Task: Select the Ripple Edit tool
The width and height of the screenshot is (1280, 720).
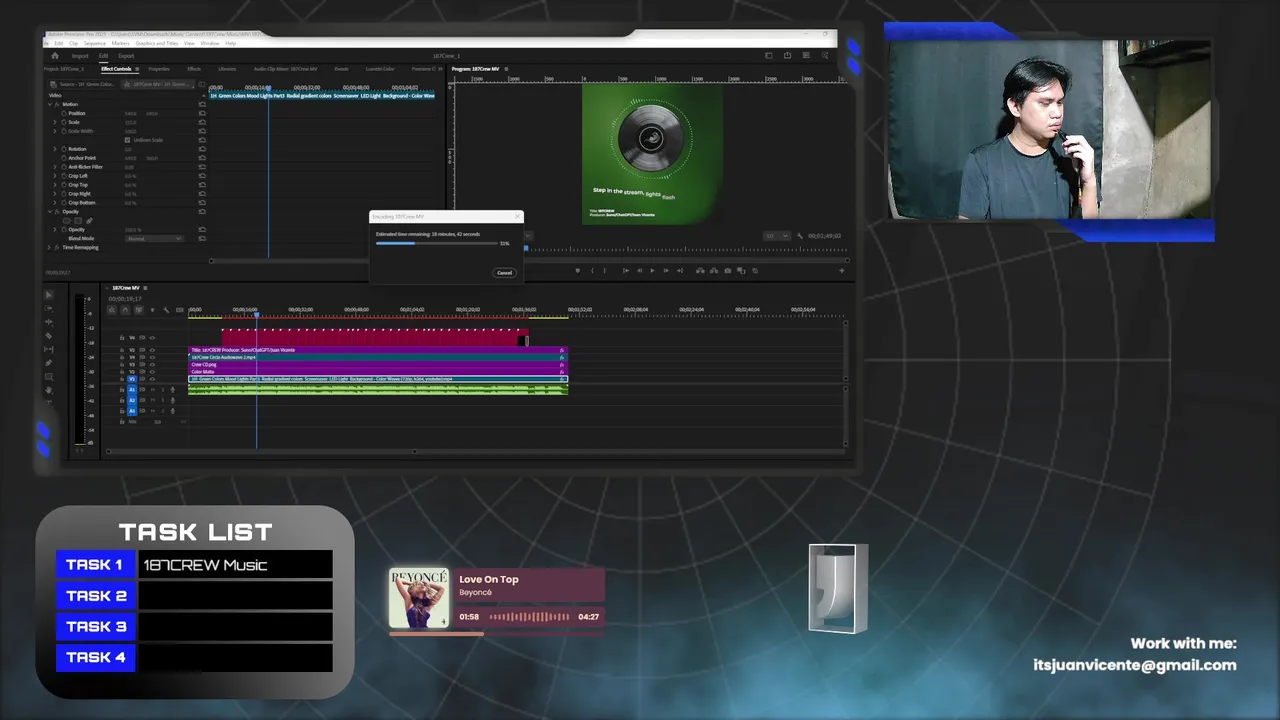Action: [x=49, y=322]
